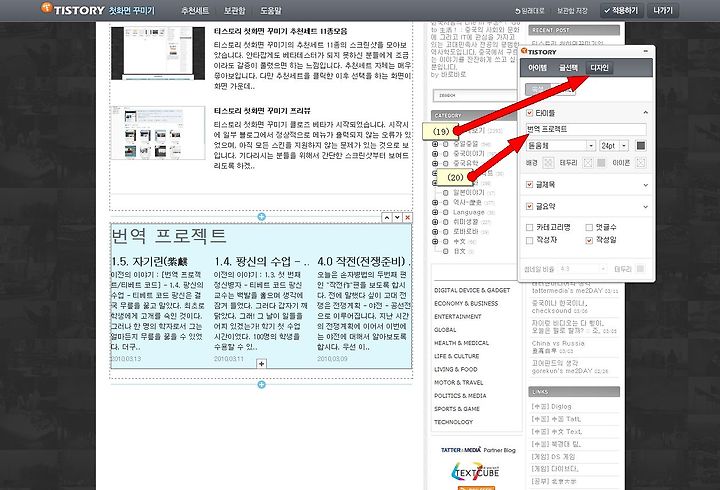Open post titled 1.4. 팡신의 수업

[x=261, y=262]
